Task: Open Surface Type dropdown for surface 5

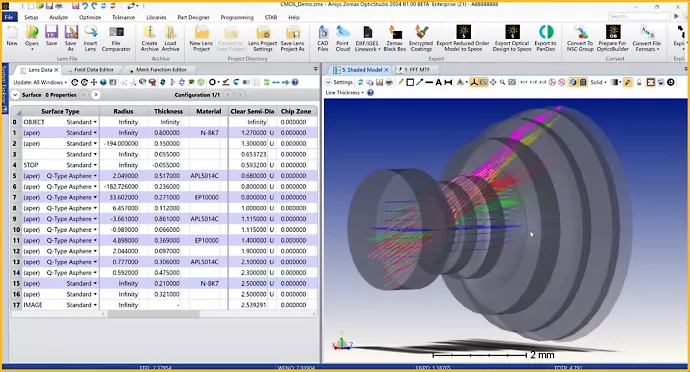Action: click(95, 176)
